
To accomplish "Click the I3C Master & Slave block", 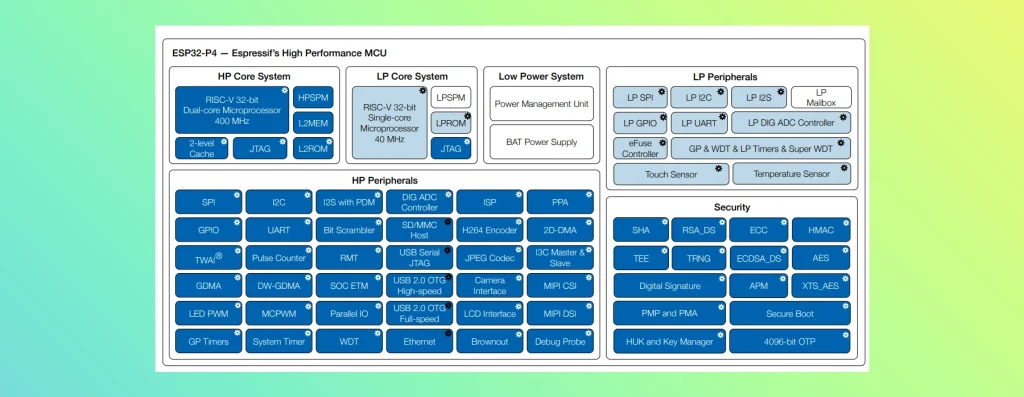I will [560, 258].
